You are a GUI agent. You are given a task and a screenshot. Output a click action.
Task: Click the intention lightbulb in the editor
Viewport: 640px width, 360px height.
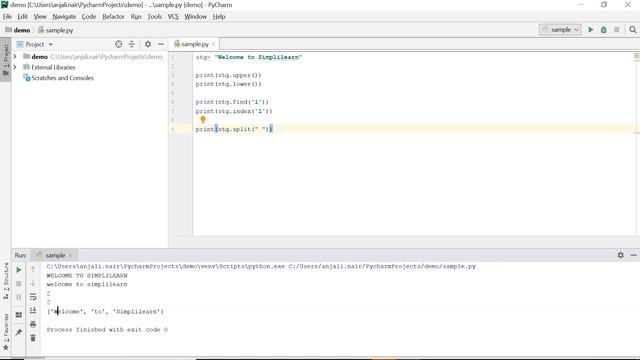pos(202,120)
